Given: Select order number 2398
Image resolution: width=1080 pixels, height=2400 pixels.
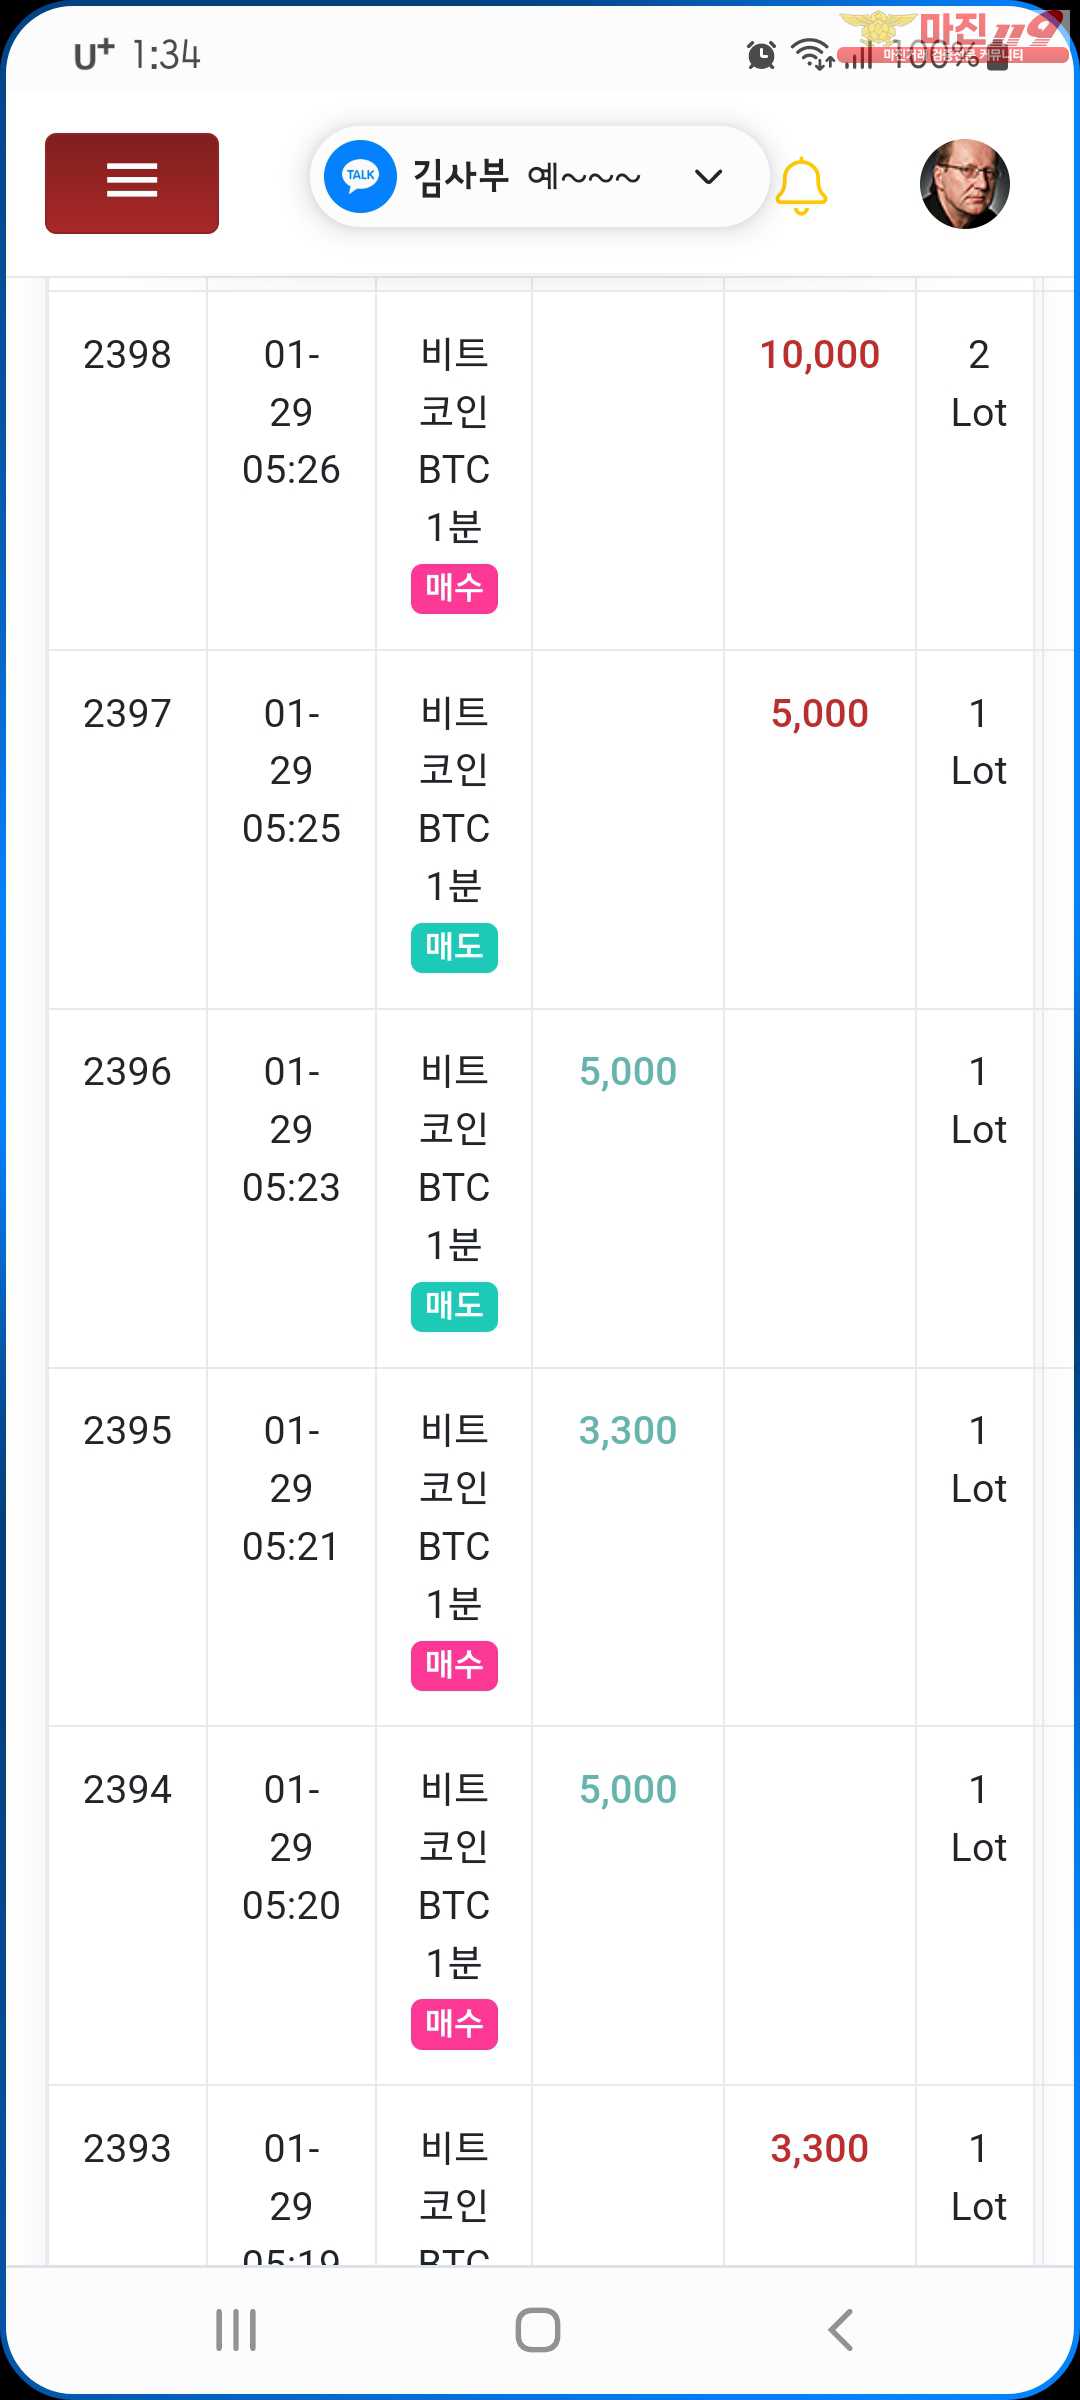Looking at the screenshot, I should point(127,355).
